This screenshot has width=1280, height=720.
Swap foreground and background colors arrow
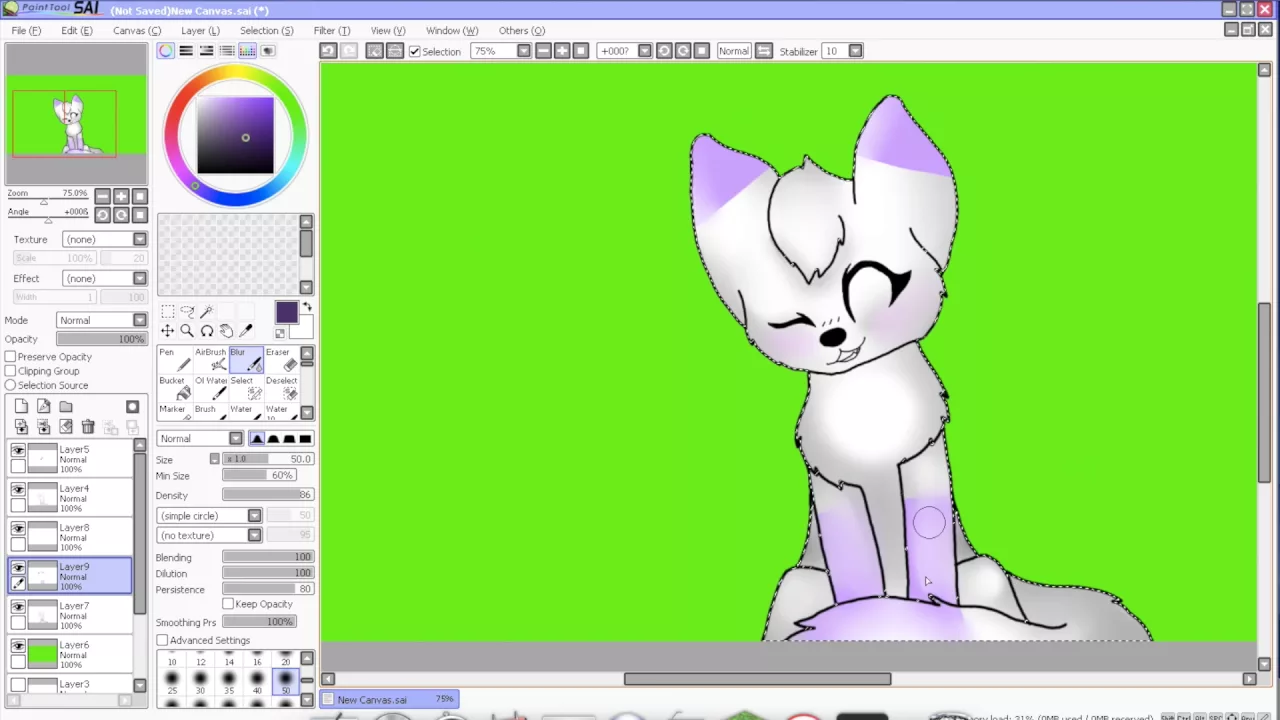coord(306,307)
